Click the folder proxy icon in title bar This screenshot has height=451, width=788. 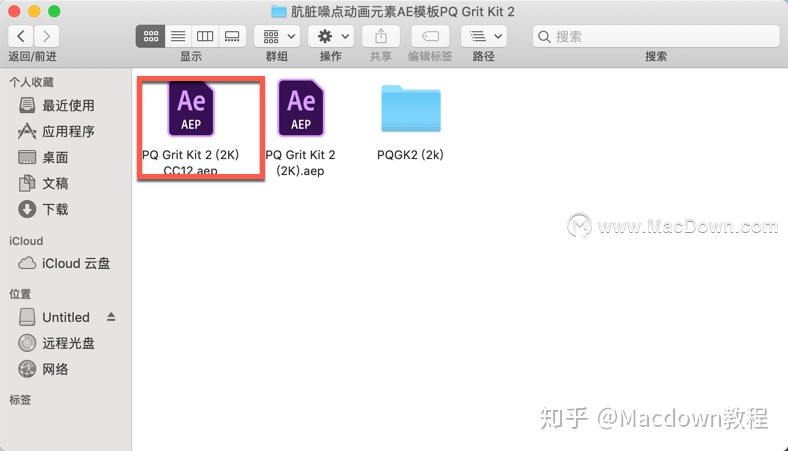click(x=278, y=11)
